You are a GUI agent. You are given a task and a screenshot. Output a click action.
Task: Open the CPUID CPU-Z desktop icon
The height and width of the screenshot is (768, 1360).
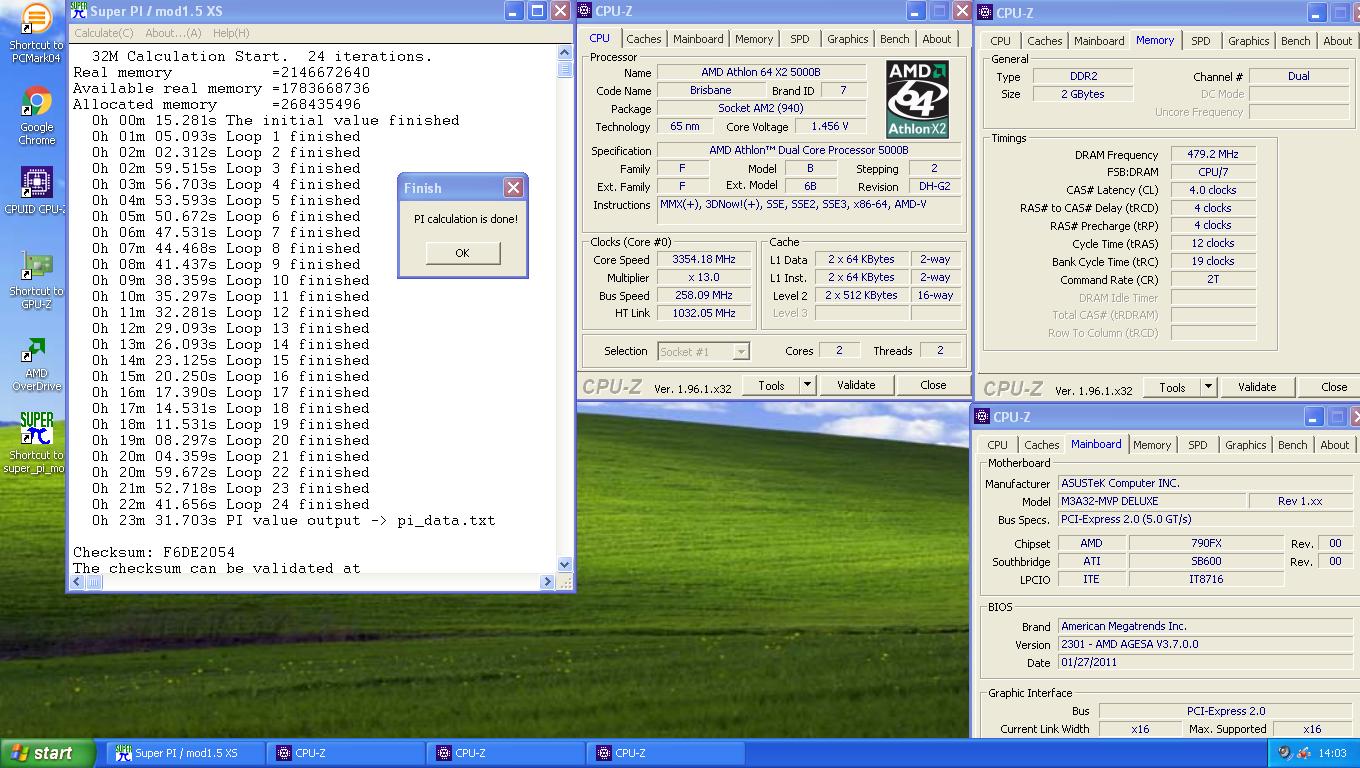(36, 190)
